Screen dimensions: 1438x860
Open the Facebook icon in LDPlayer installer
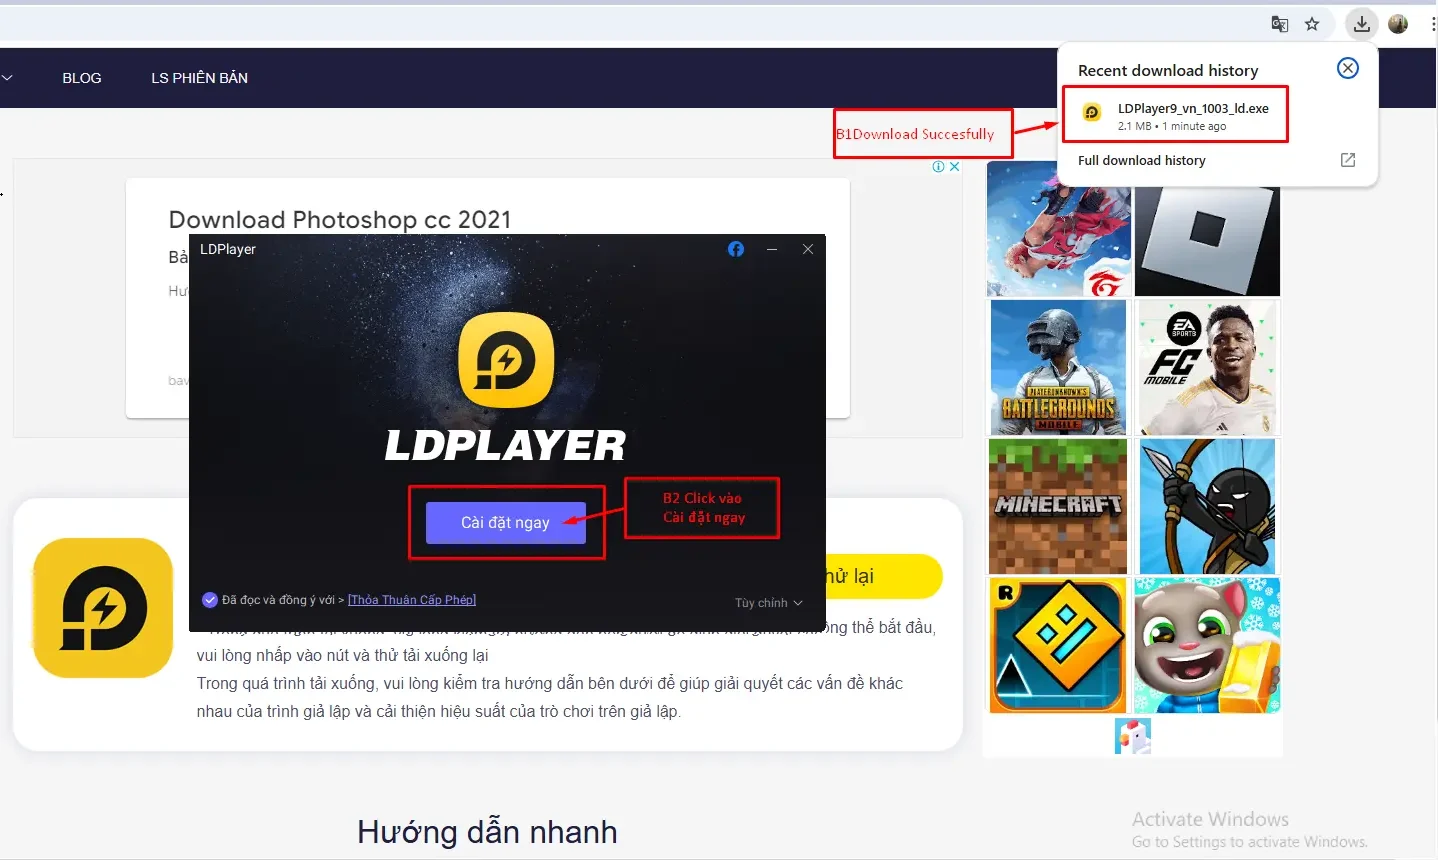[x=736, y=249]
